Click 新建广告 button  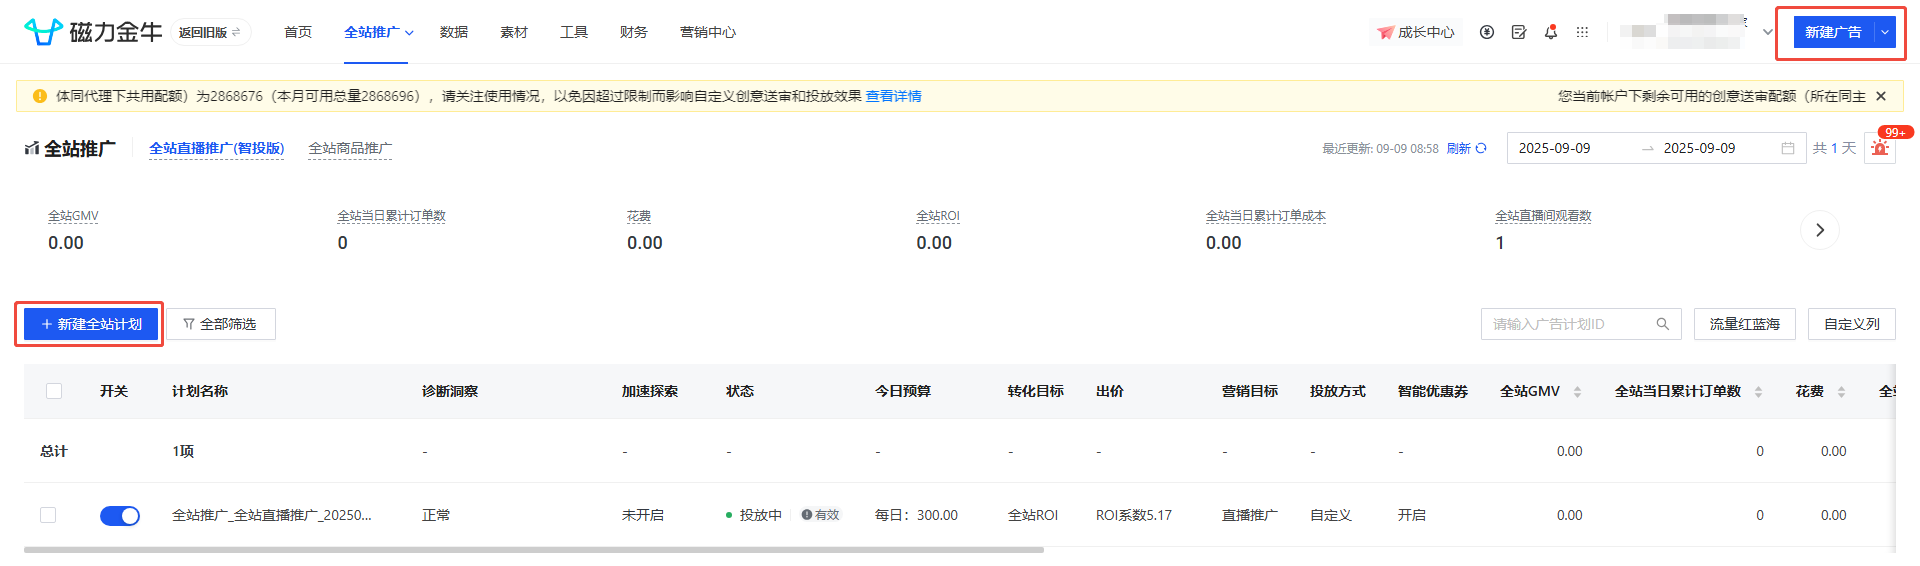pyautogui.click(x=1834, y=32)
